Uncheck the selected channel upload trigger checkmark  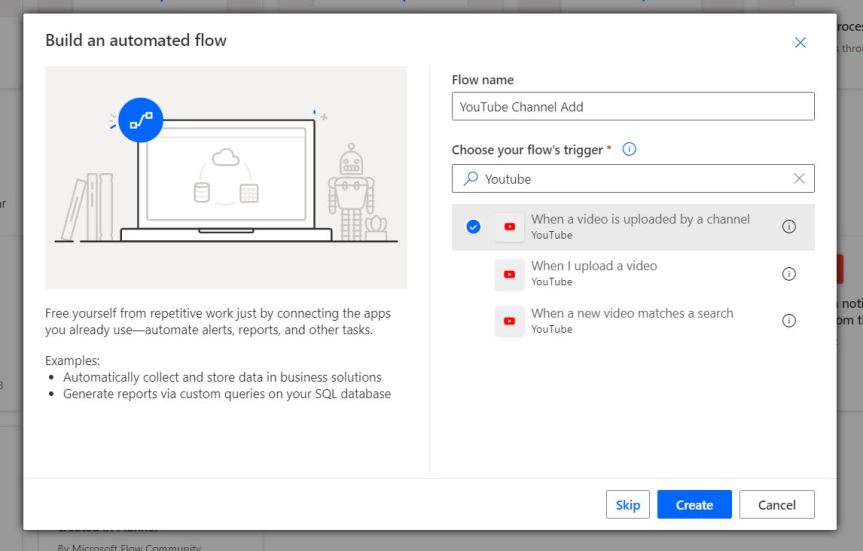point(473,227)
